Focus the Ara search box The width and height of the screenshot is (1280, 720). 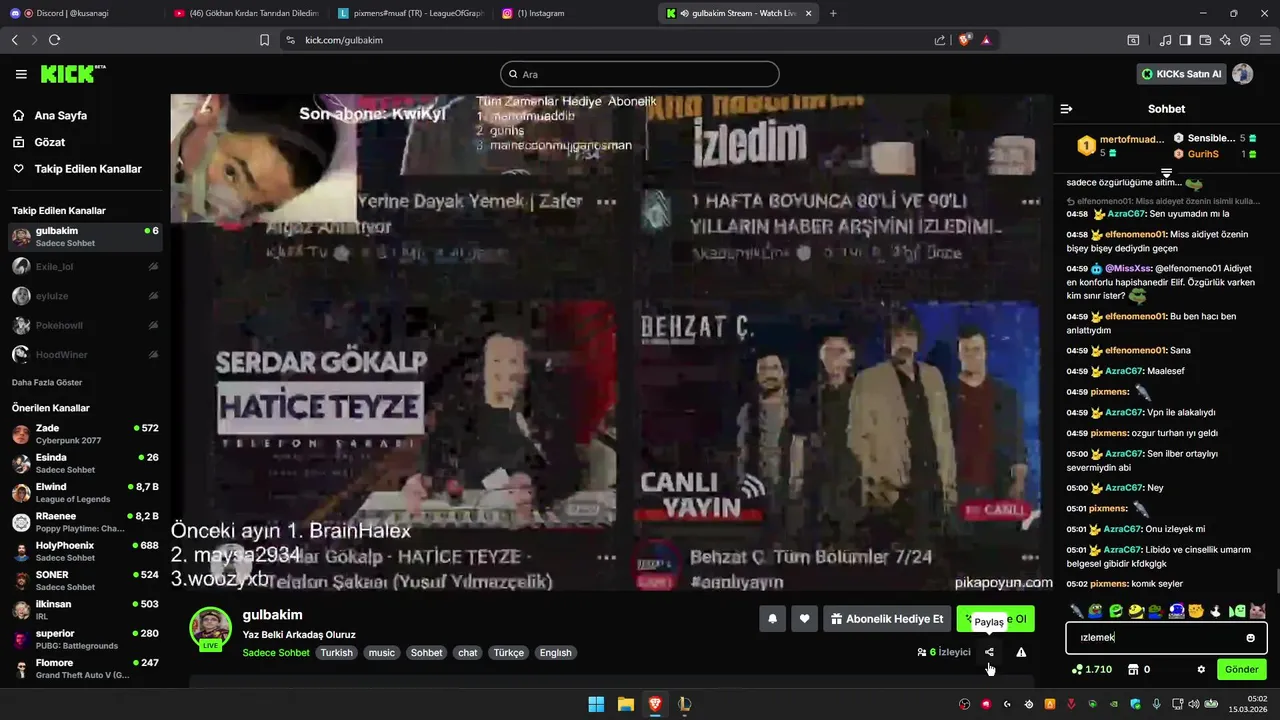[640, 74]
